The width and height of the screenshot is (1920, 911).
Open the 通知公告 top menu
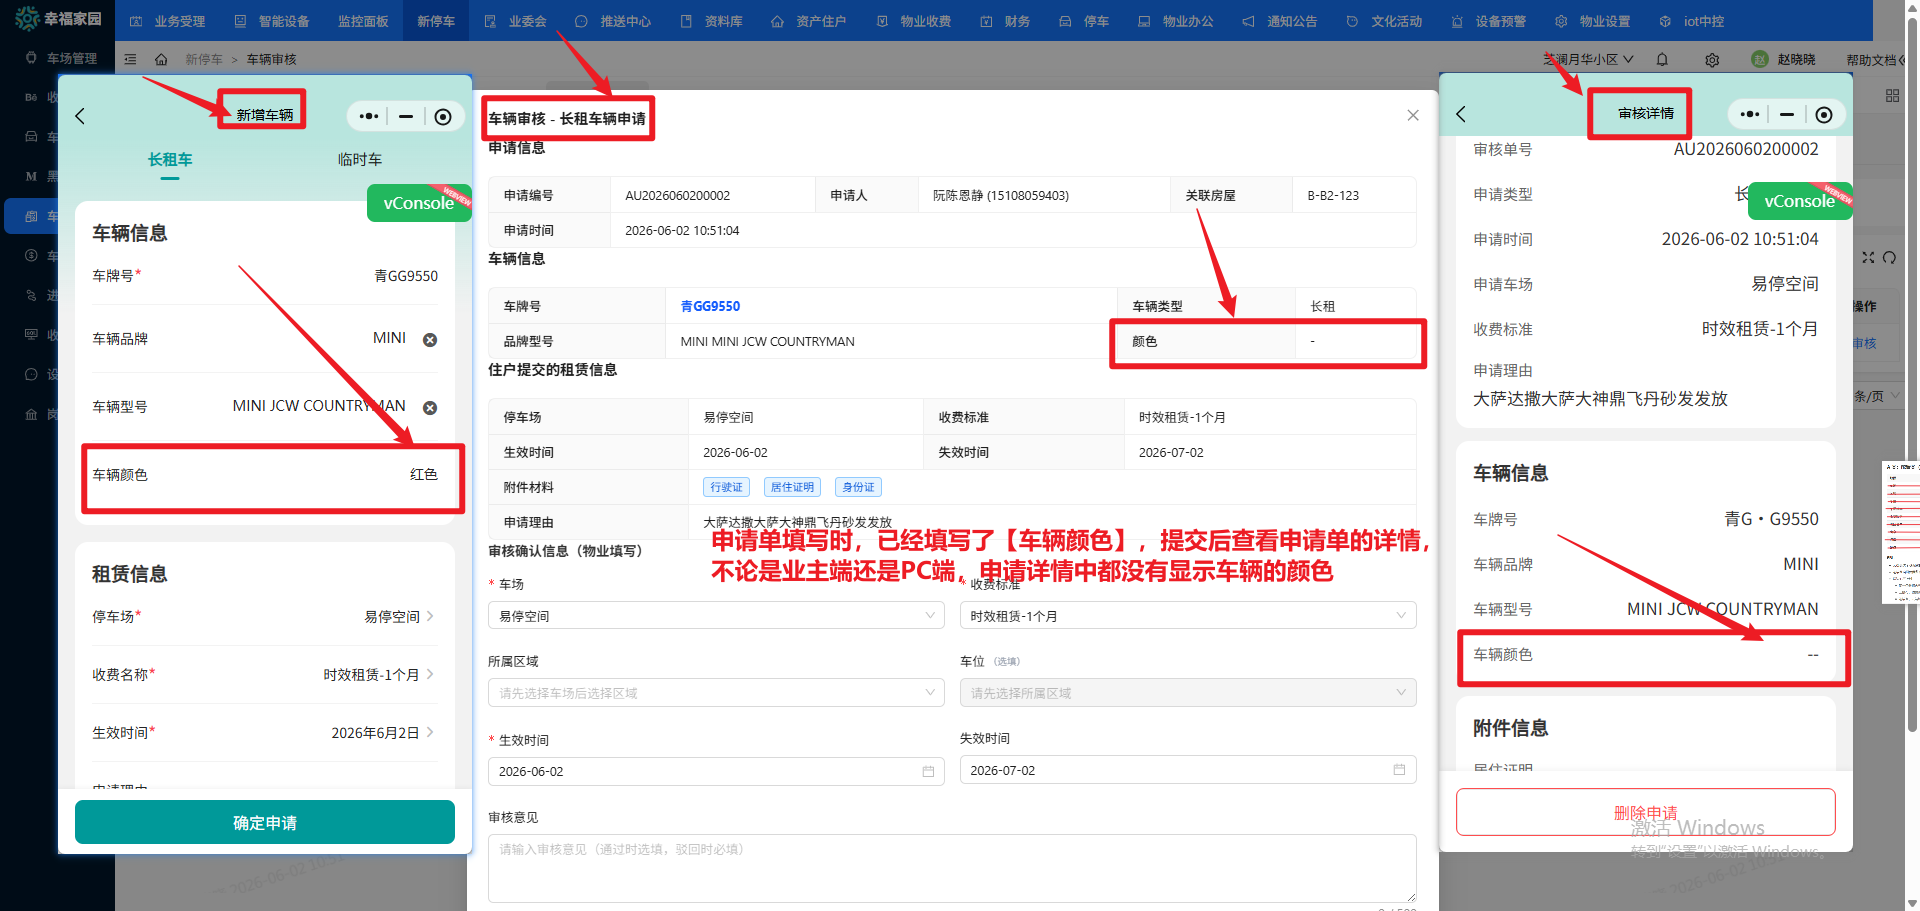click(x=1280, y=21)
